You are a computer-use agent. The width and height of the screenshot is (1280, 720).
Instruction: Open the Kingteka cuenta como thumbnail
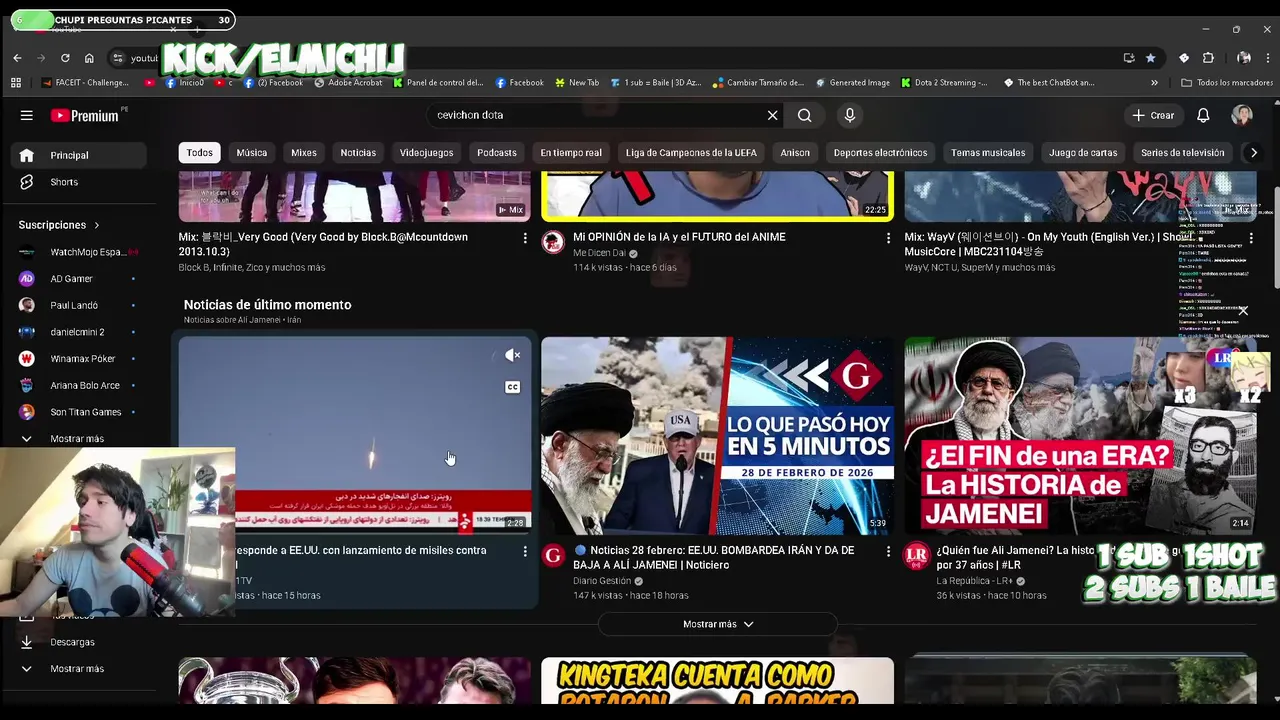click(x=717, y=680)
